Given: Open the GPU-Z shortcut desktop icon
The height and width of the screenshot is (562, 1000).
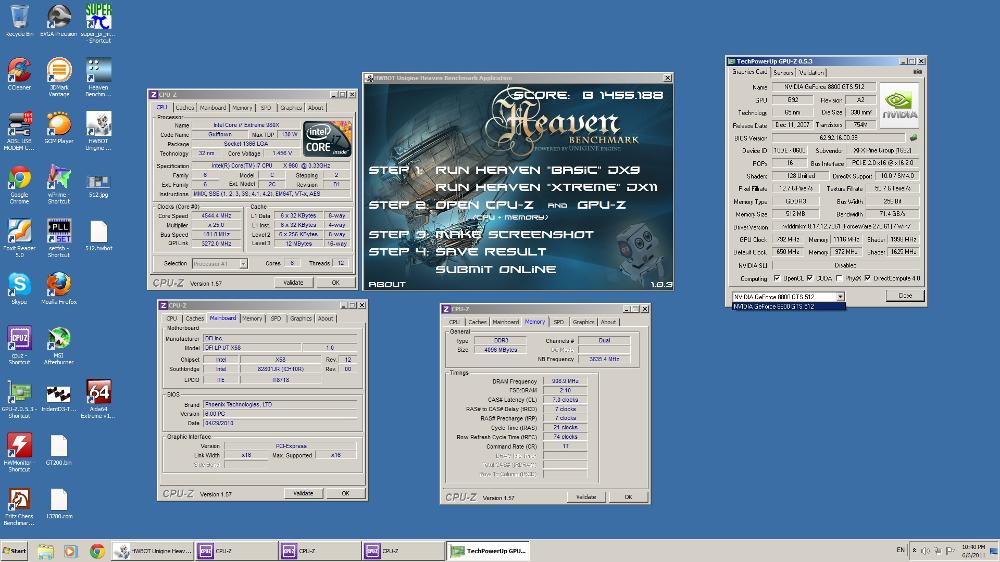Looking at the screenshot, I should pos(19,399).
